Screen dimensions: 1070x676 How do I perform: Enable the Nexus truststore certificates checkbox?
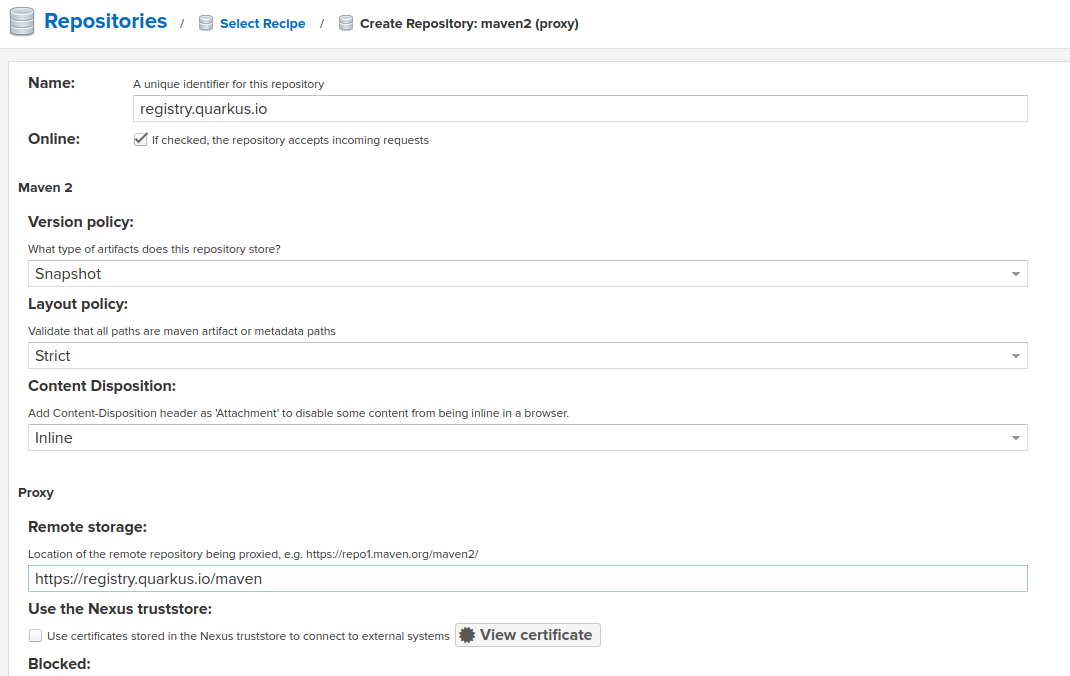(35, 635)
